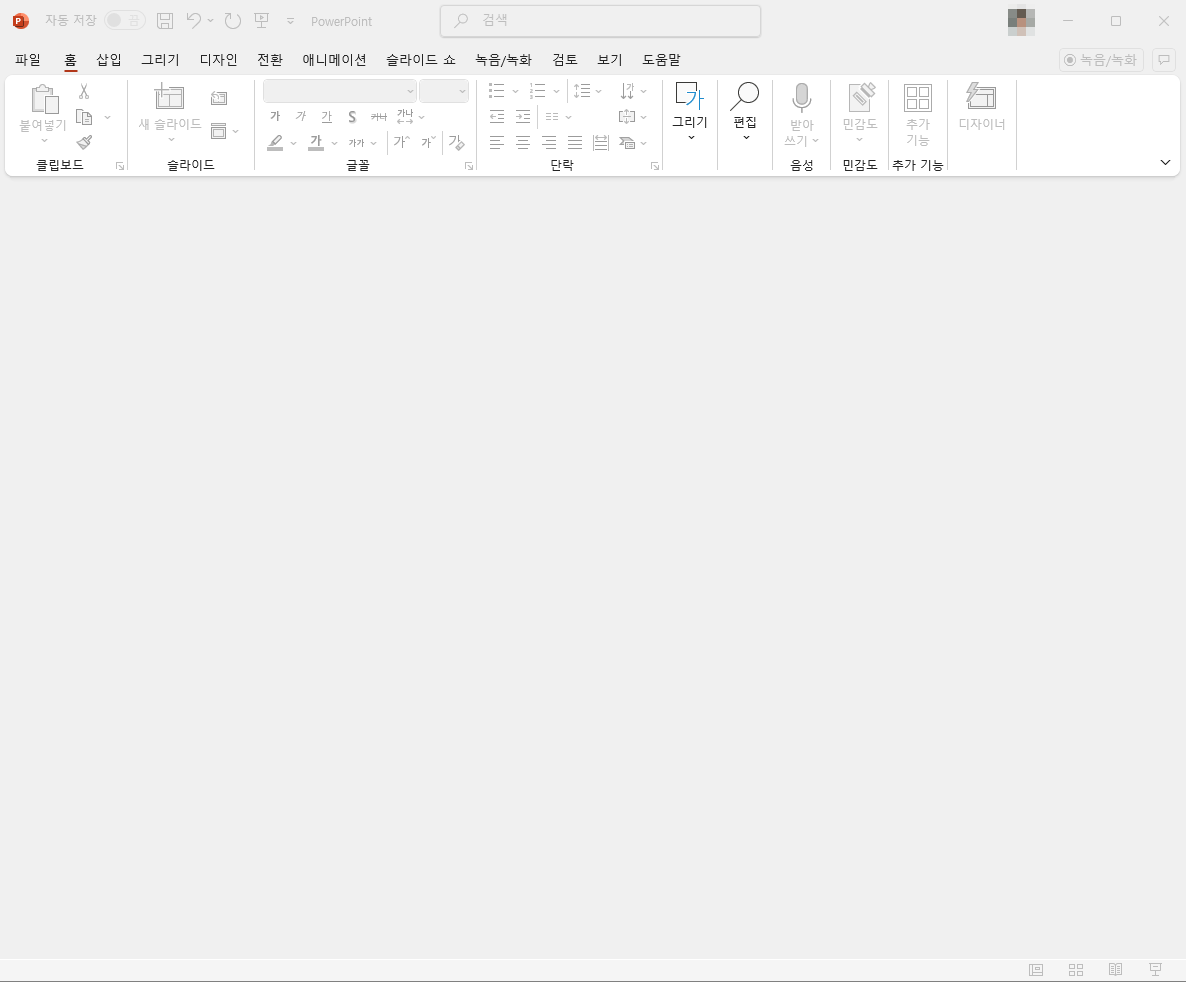Click the 디자이너 icon
Image resolution: width=1186 pixels, height=982 pixels.
(981, 98)
